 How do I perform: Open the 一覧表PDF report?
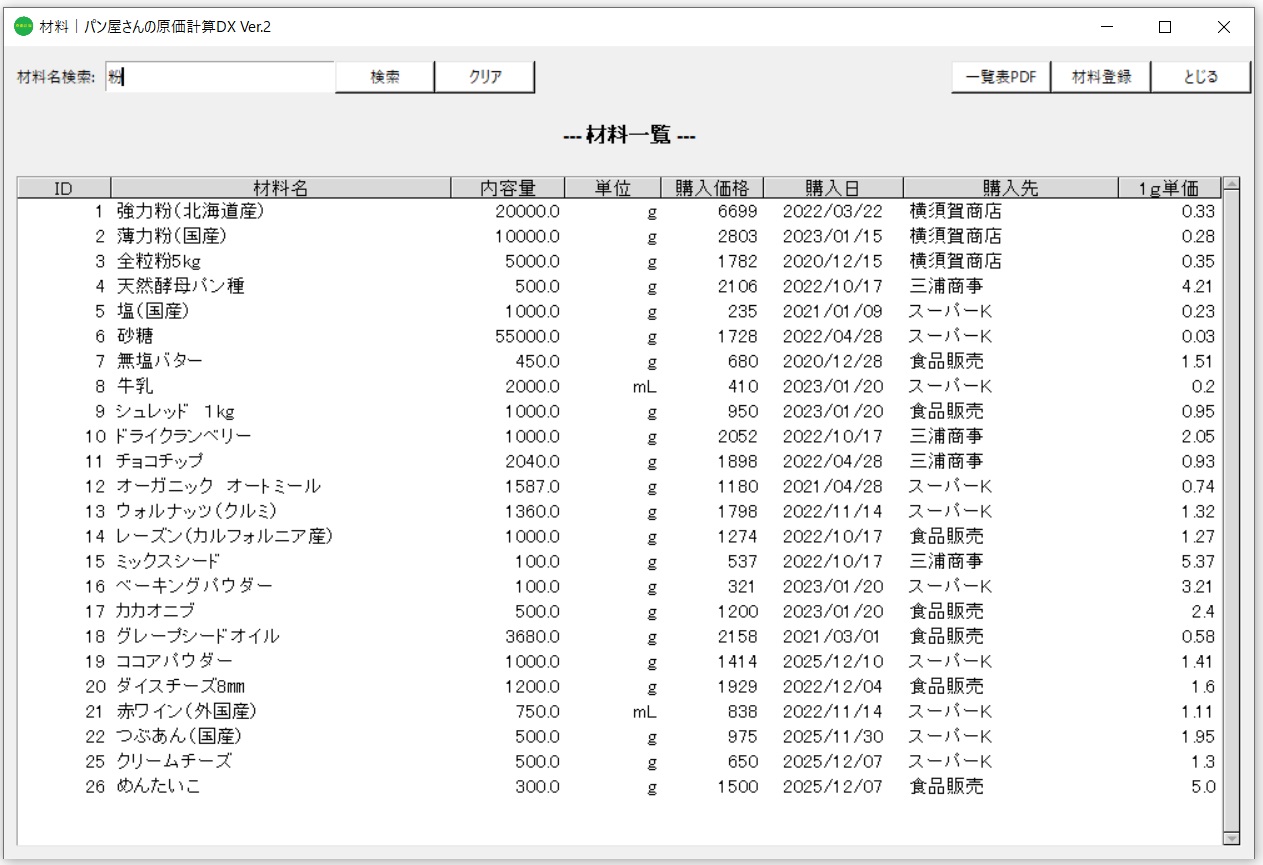[1001, 76]
